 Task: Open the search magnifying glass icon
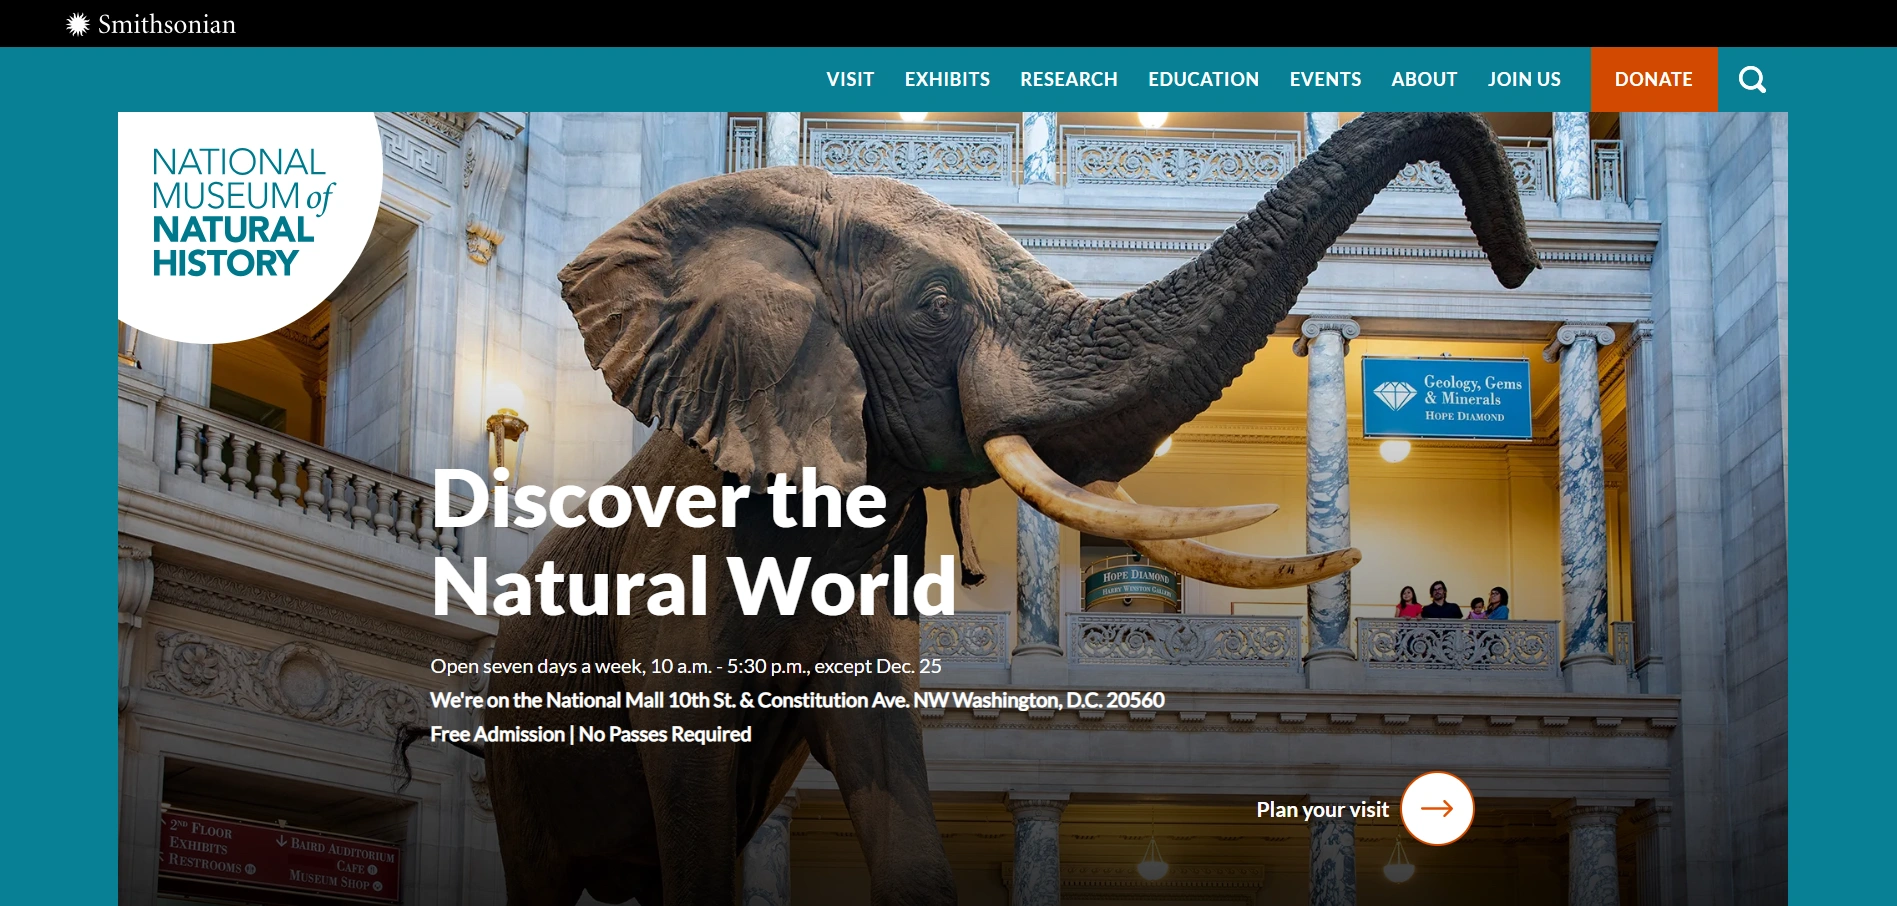pos(1752,80)
